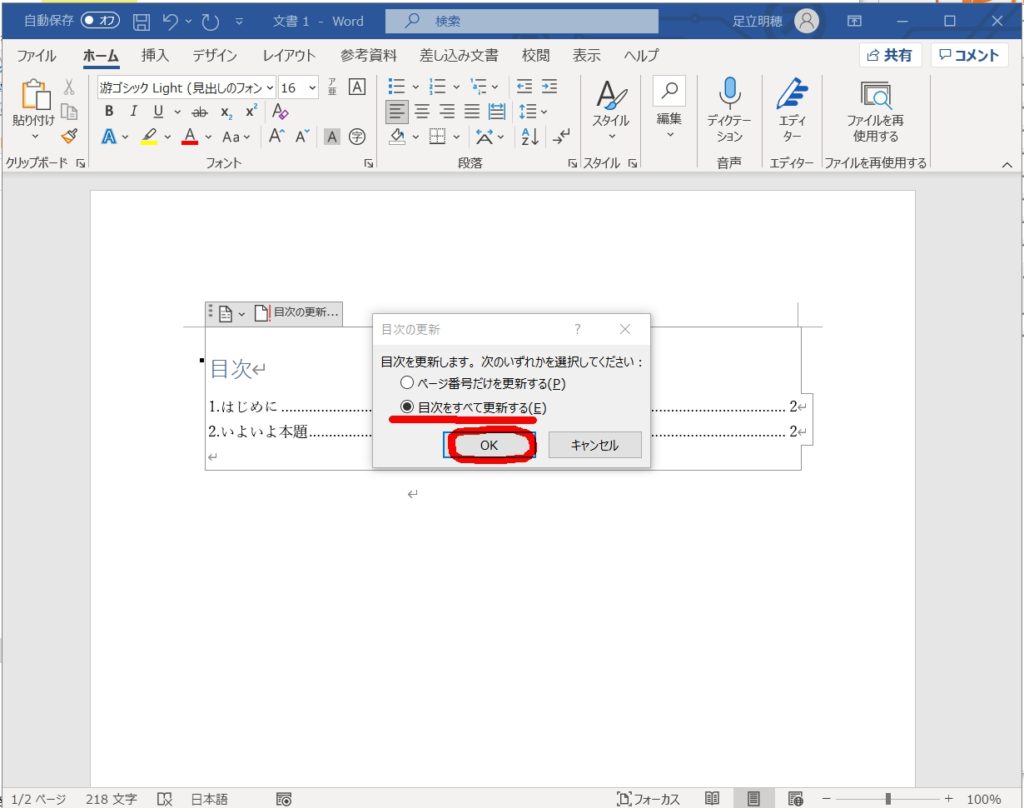Click the Save floppy disk icon

[142, 21]
